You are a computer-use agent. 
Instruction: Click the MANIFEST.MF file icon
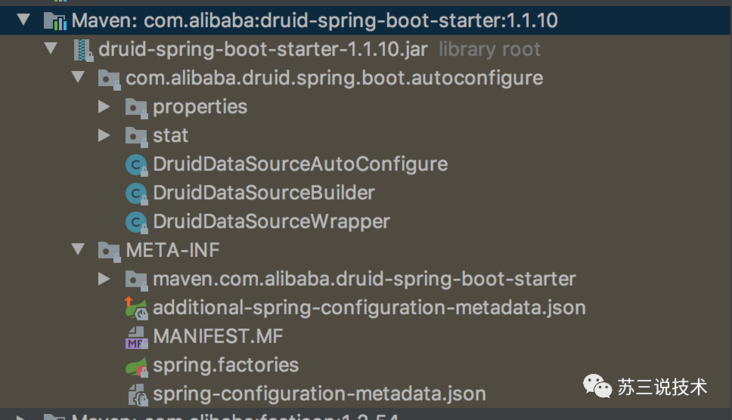(x=137, y=337)
